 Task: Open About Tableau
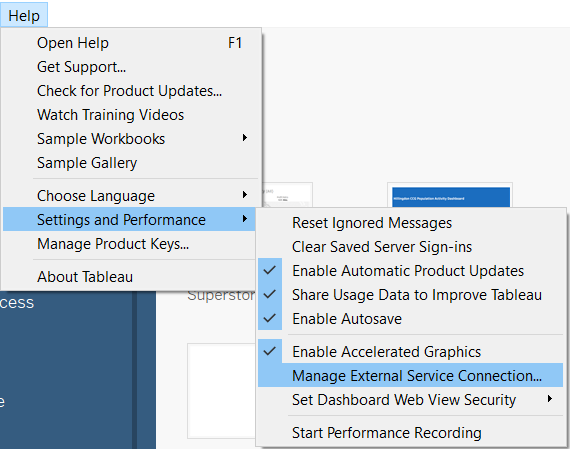click(x=129, y=277)
